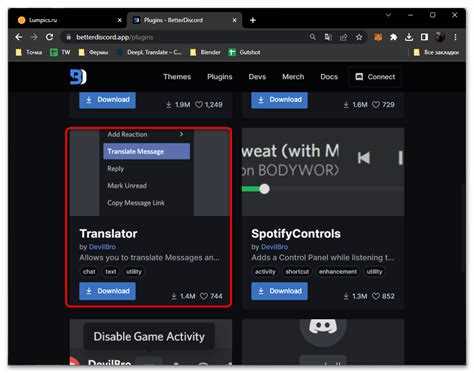Click the site info icon beside URL
The height and width of the screenshot is (373, 474).
click(68, 37)
